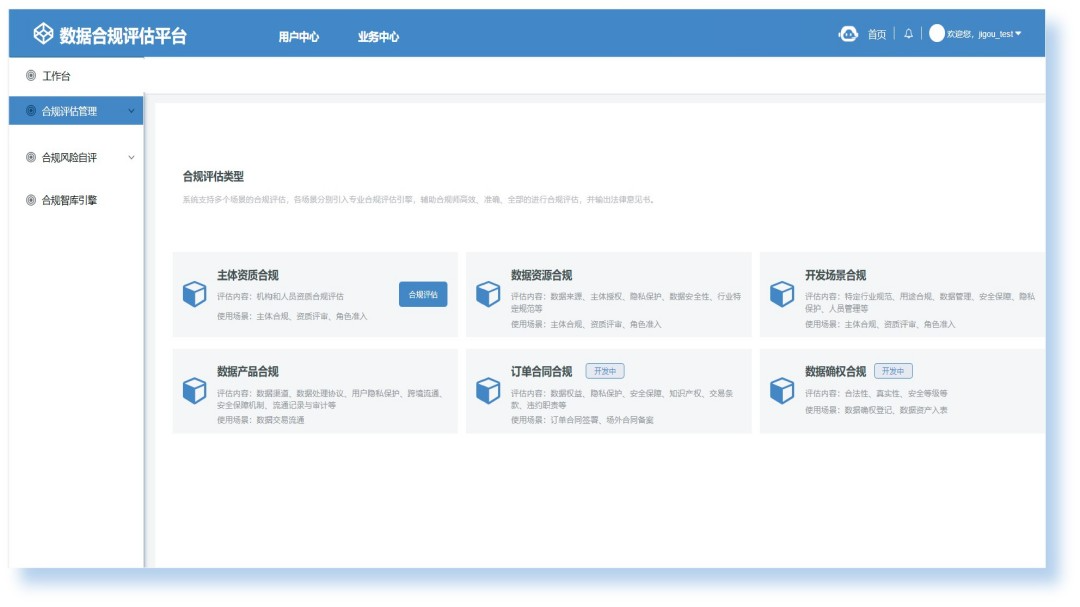Image resolution: width=1080 pixels, height=607 pixels.
Task: Click the platform logo icon in header
Action: [x=43, y=35]
